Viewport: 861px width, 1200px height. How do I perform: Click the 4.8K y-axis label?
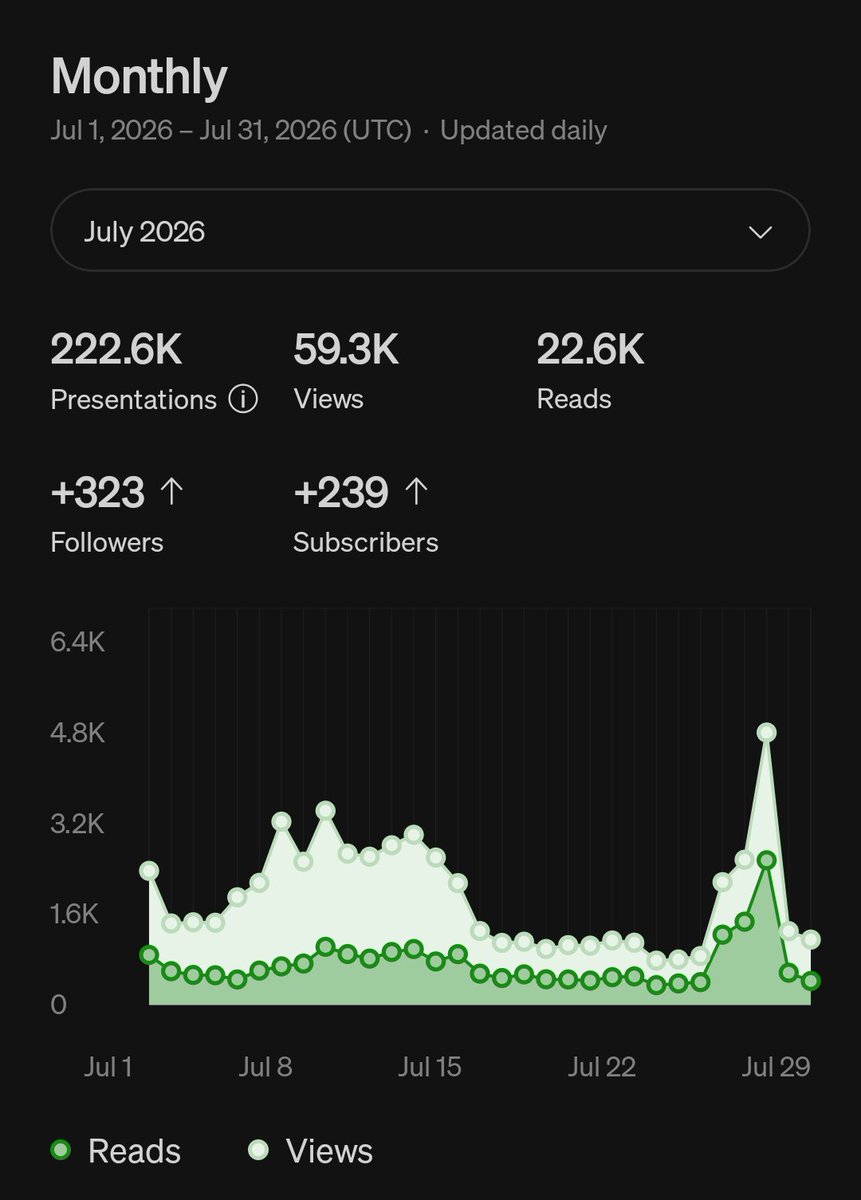point(78,733)
